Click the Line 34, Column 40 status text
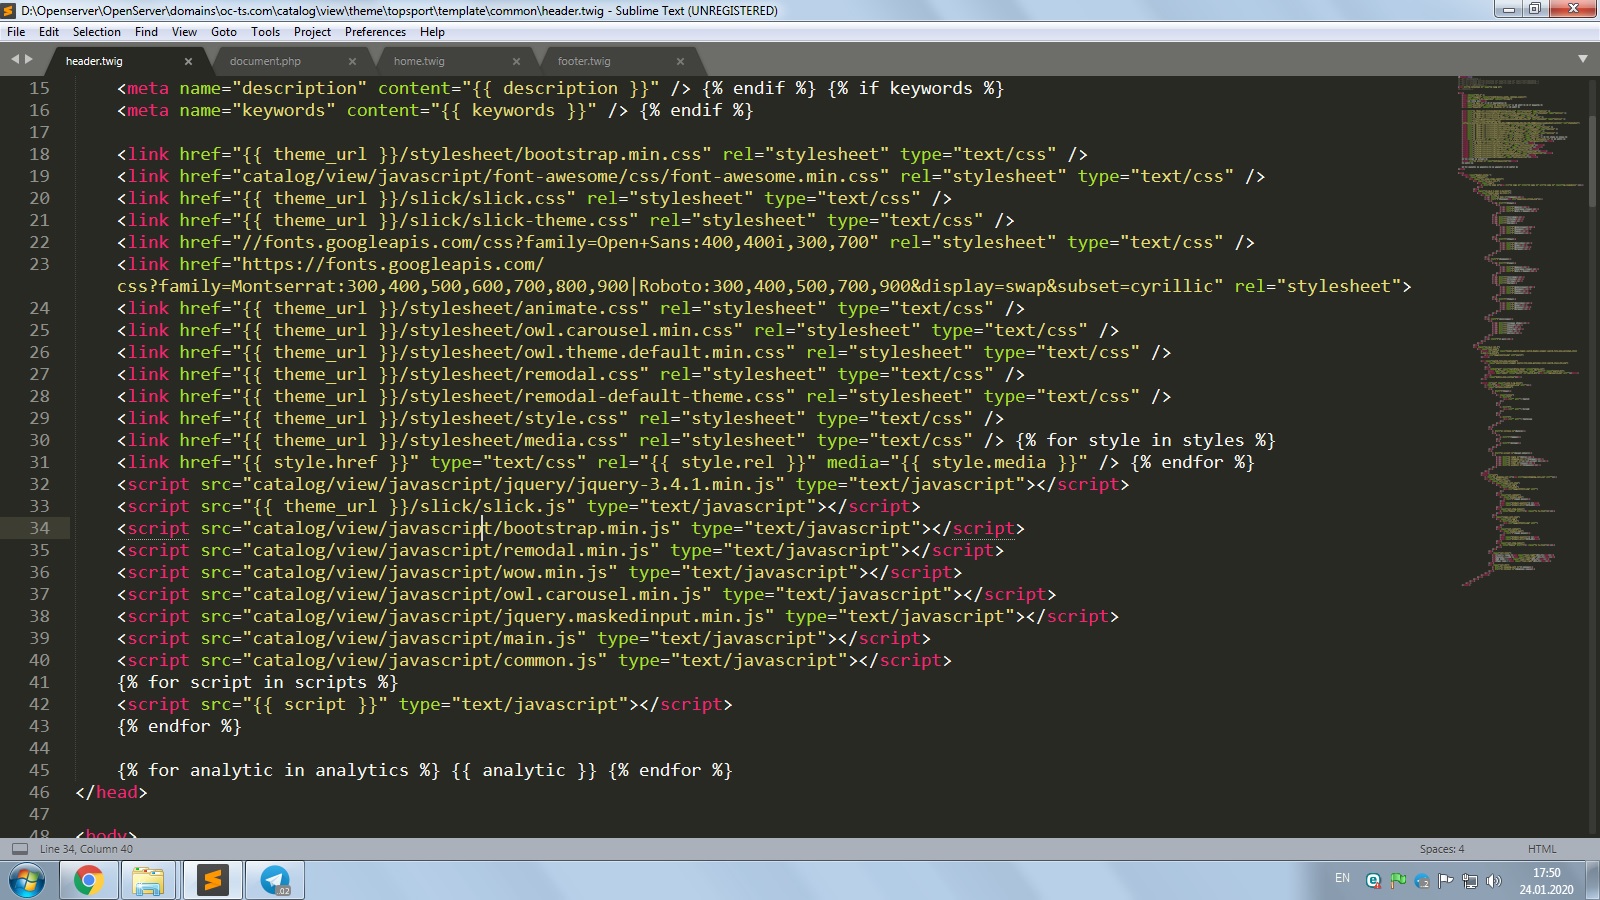 (86, 849)
